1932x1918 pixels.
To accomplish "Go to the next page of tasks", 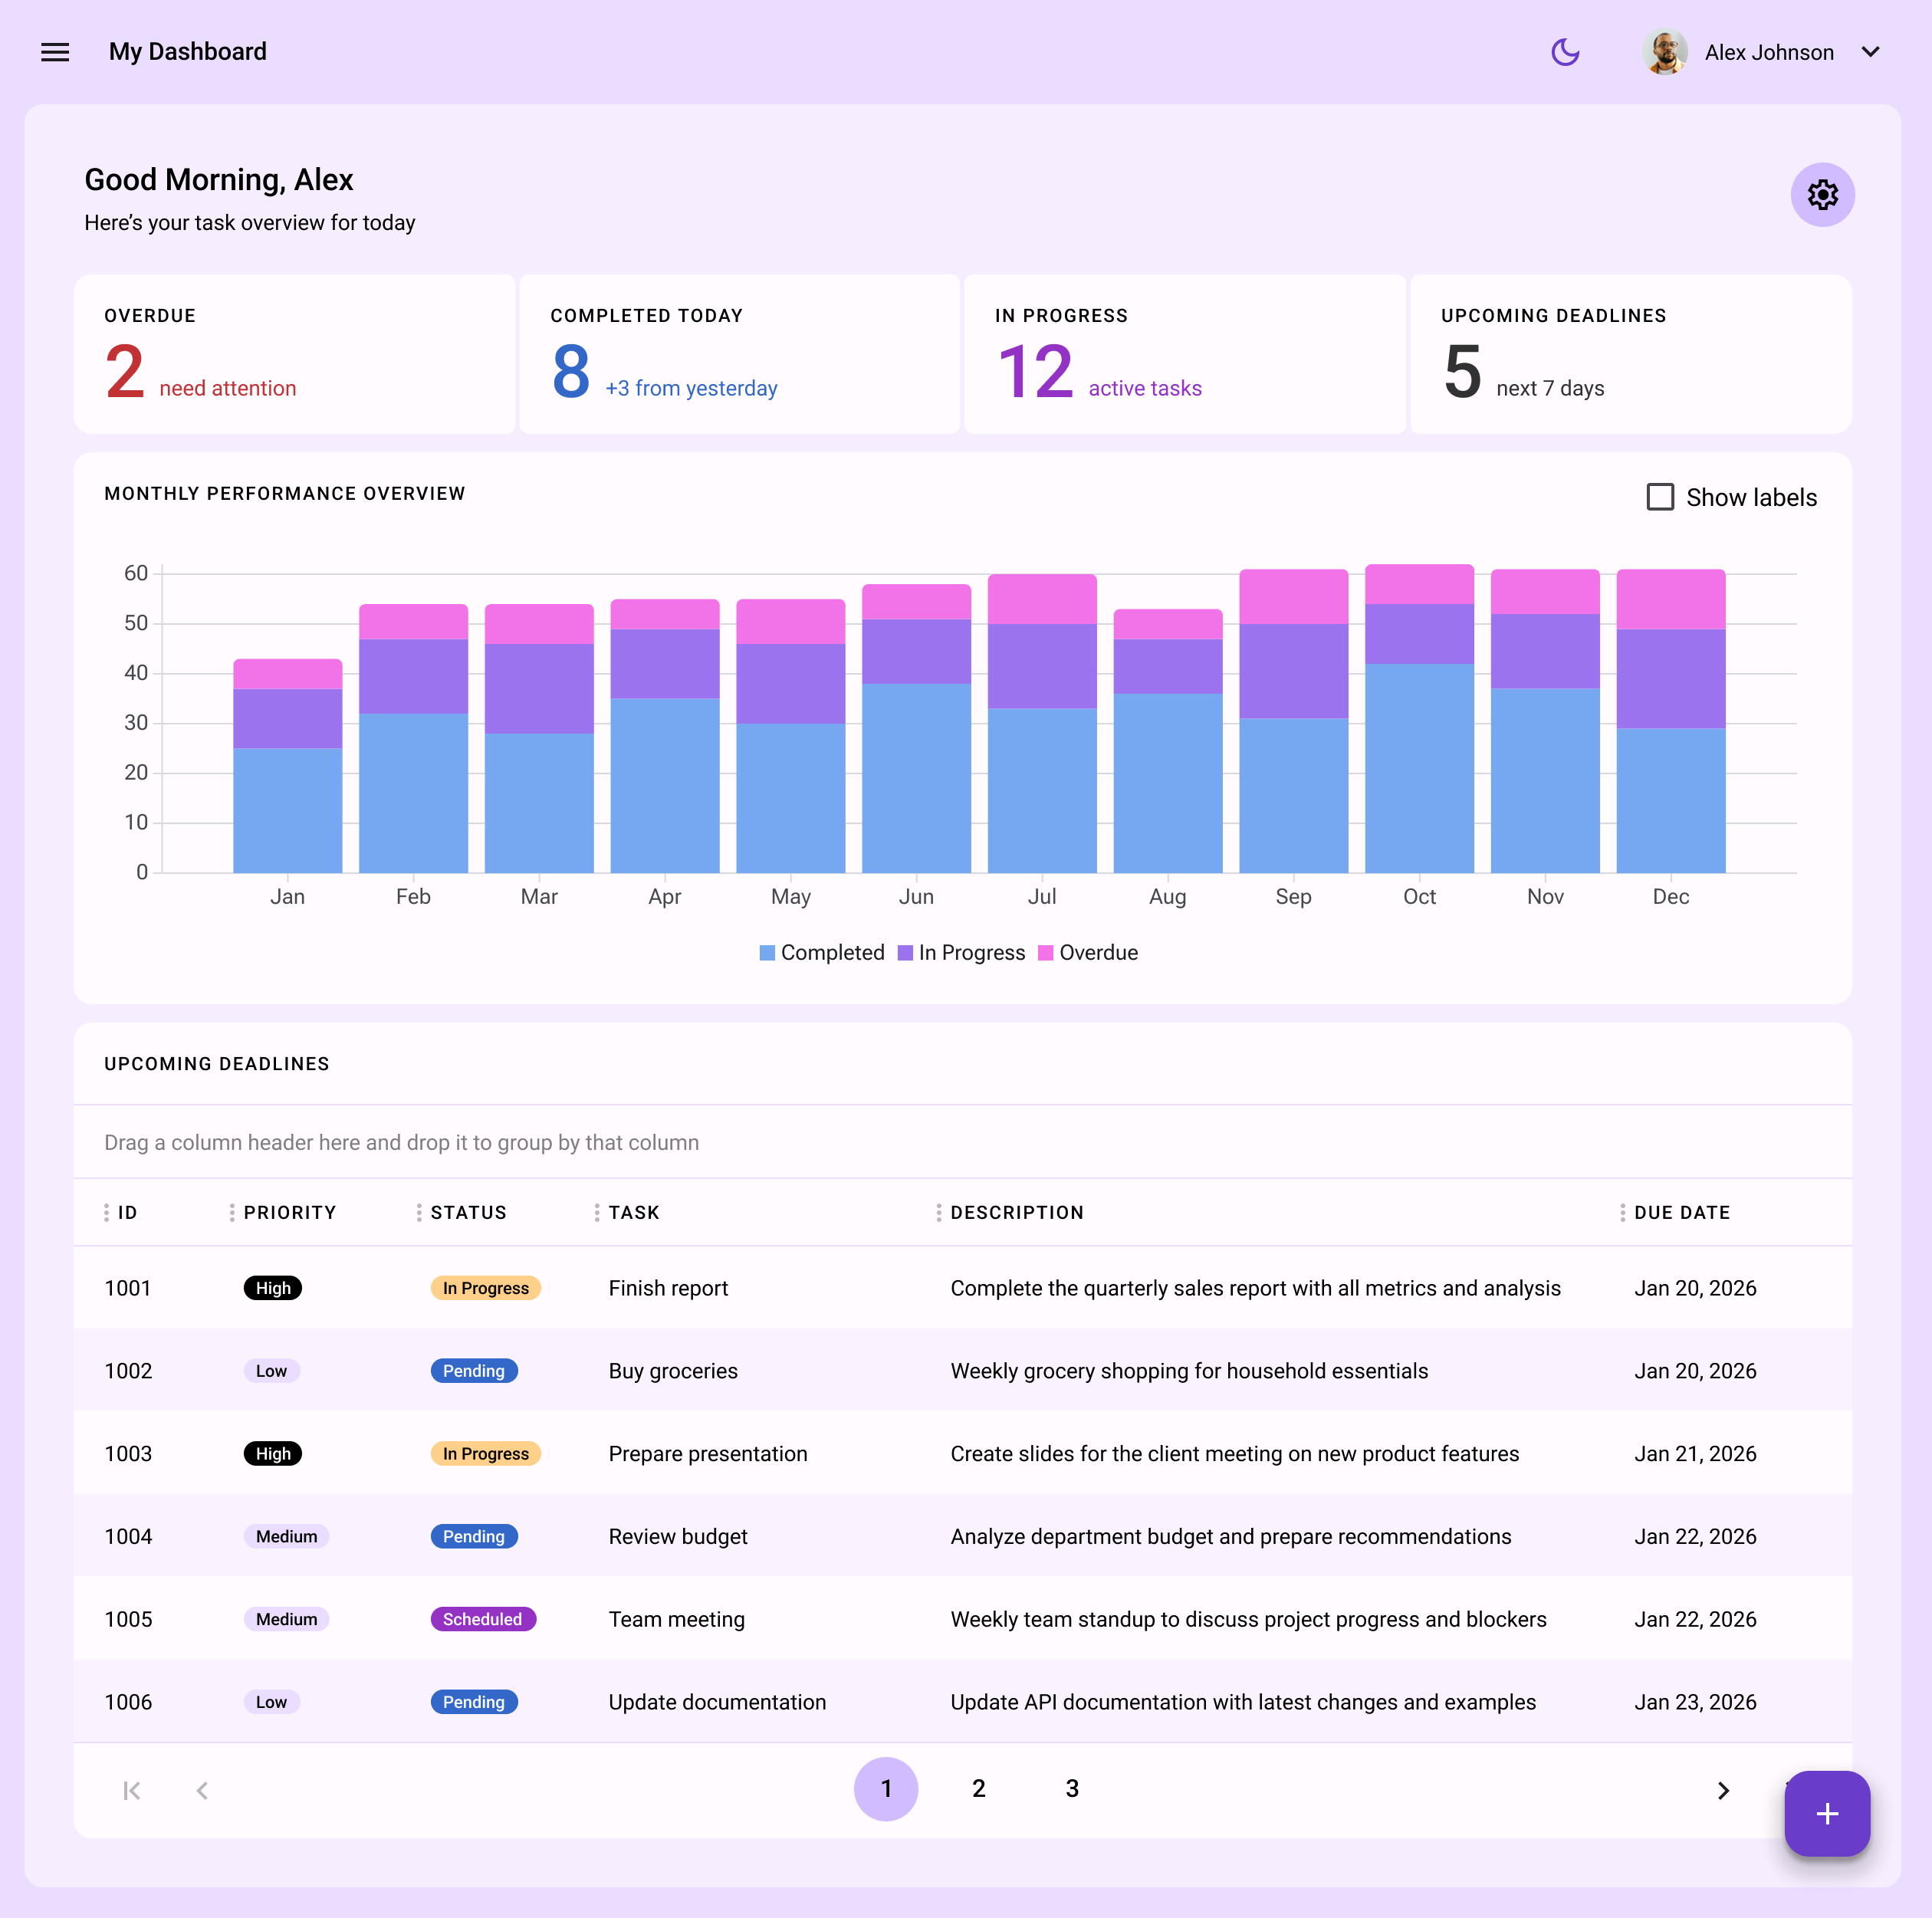I will click(x=1723, y=1790).
